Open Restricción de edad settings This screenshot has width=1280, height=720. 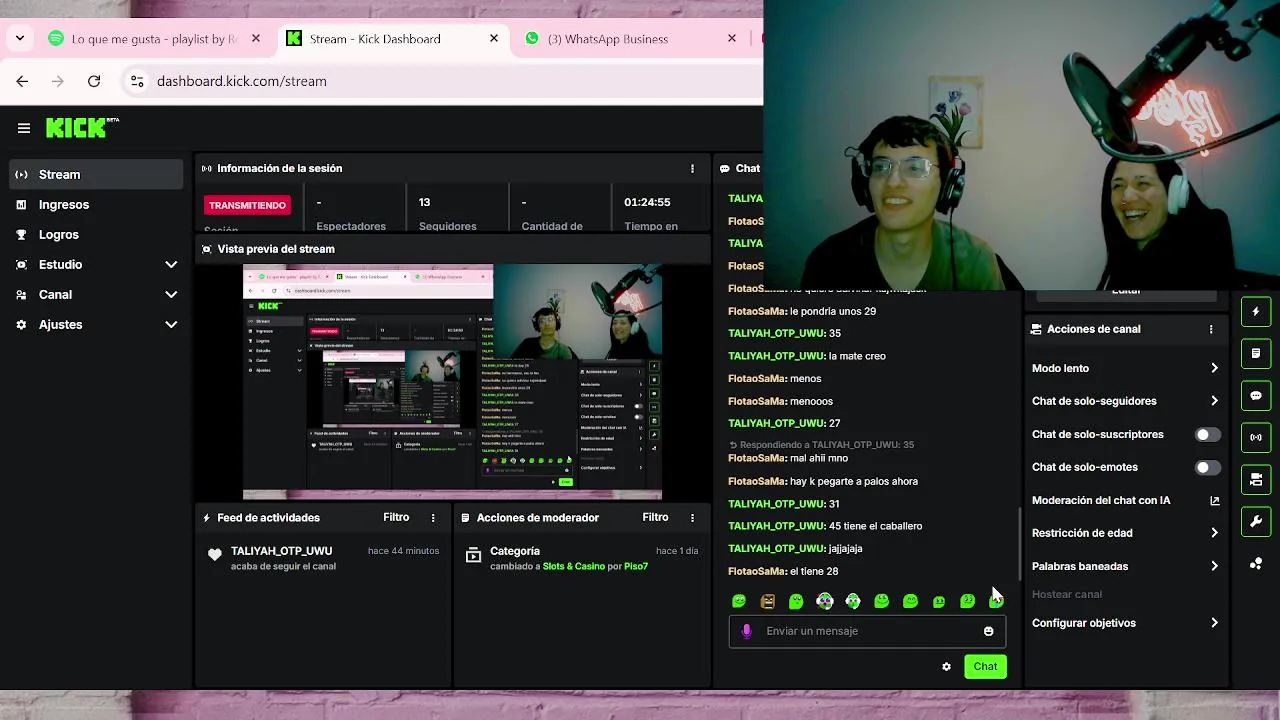point(1125,533)
